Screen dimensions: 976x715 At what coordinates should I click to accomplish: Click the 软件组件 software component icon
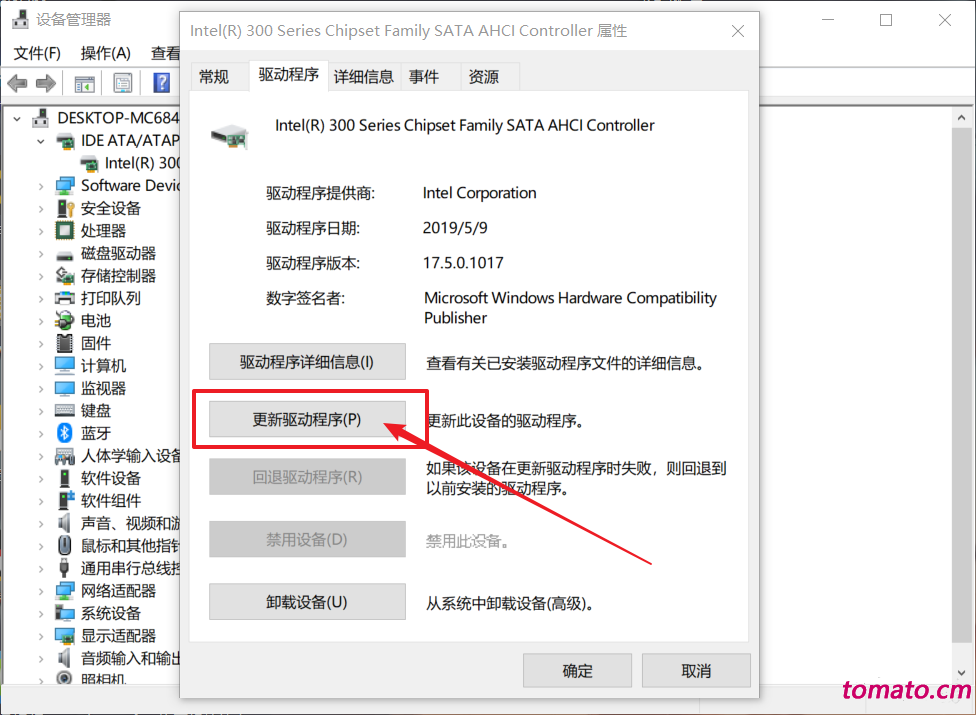point(66,500)
